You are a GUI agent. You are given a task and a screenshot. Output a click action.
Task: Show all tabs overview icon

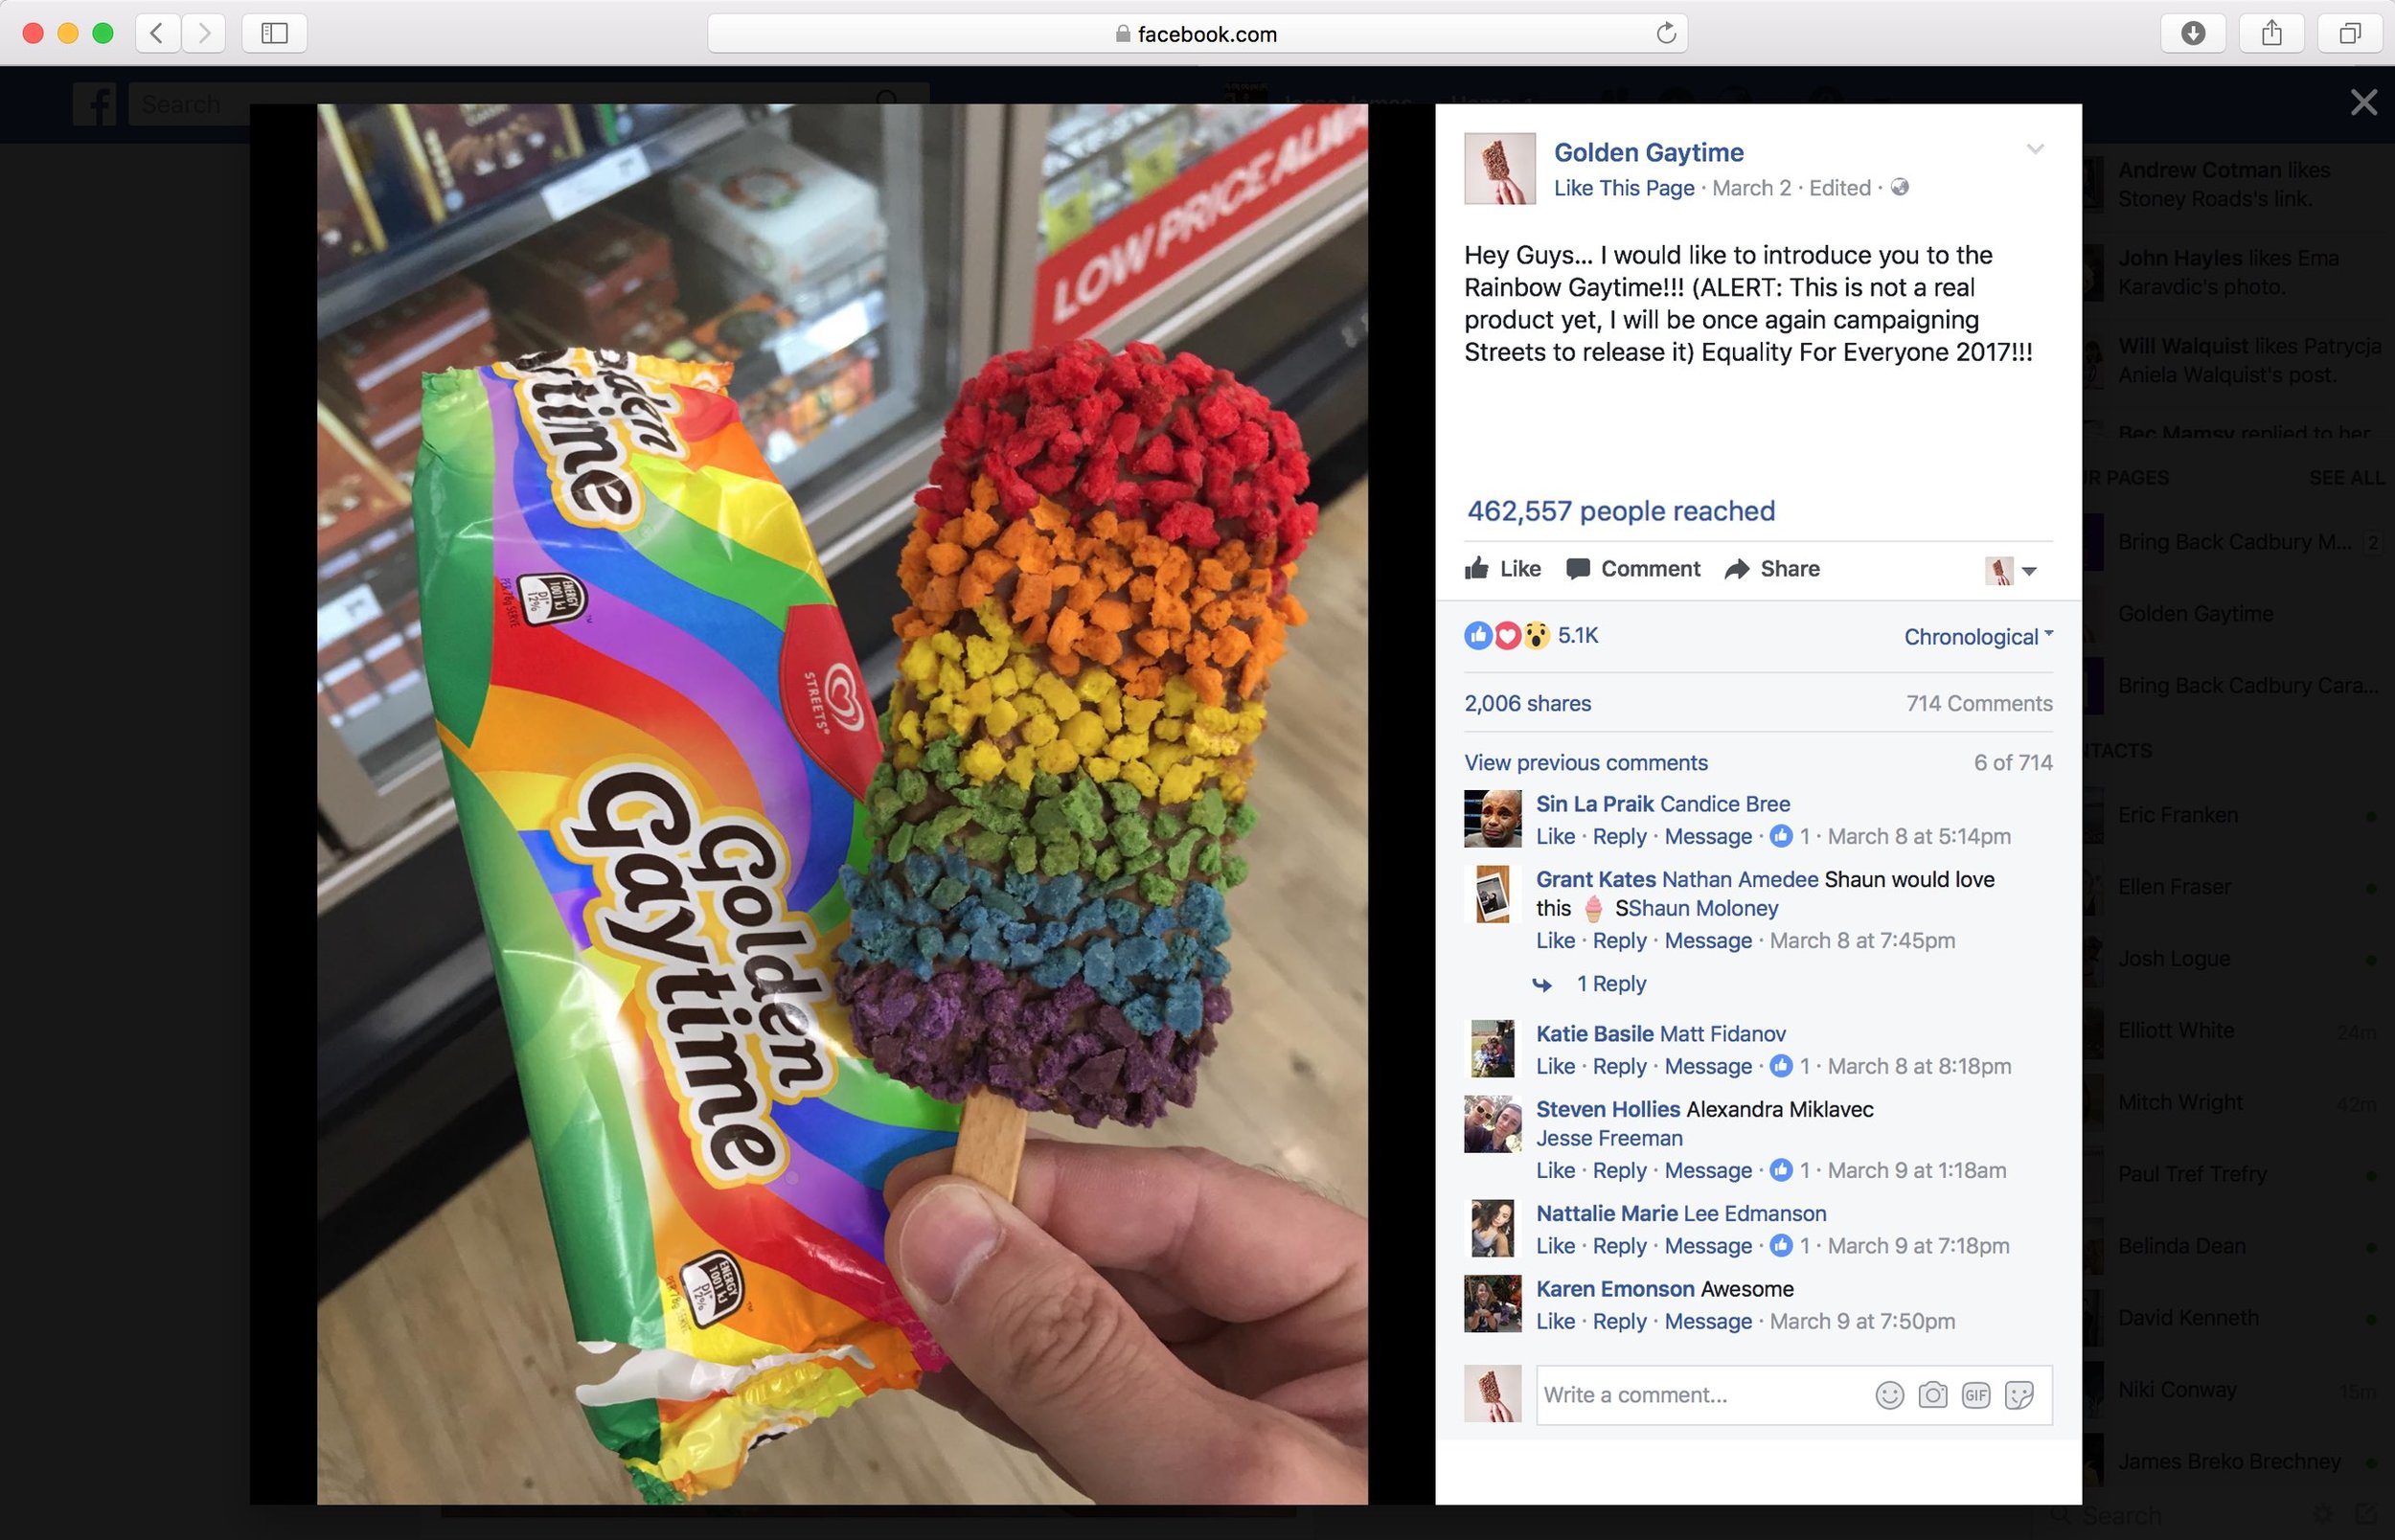pos(2350,34)
